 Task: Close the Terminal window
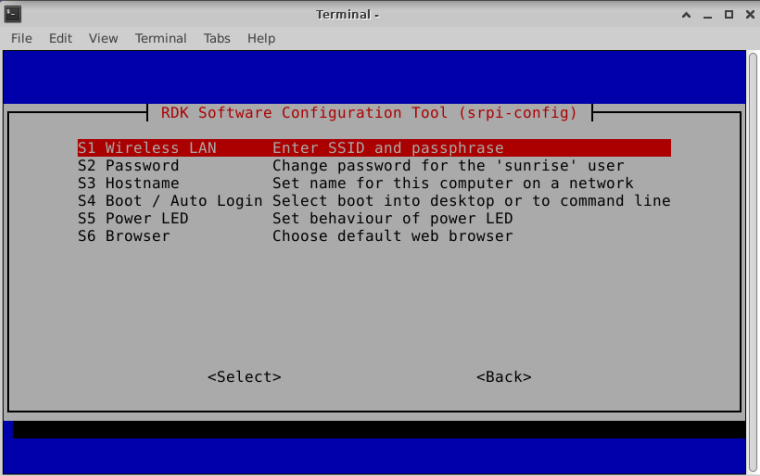(750, 15)
